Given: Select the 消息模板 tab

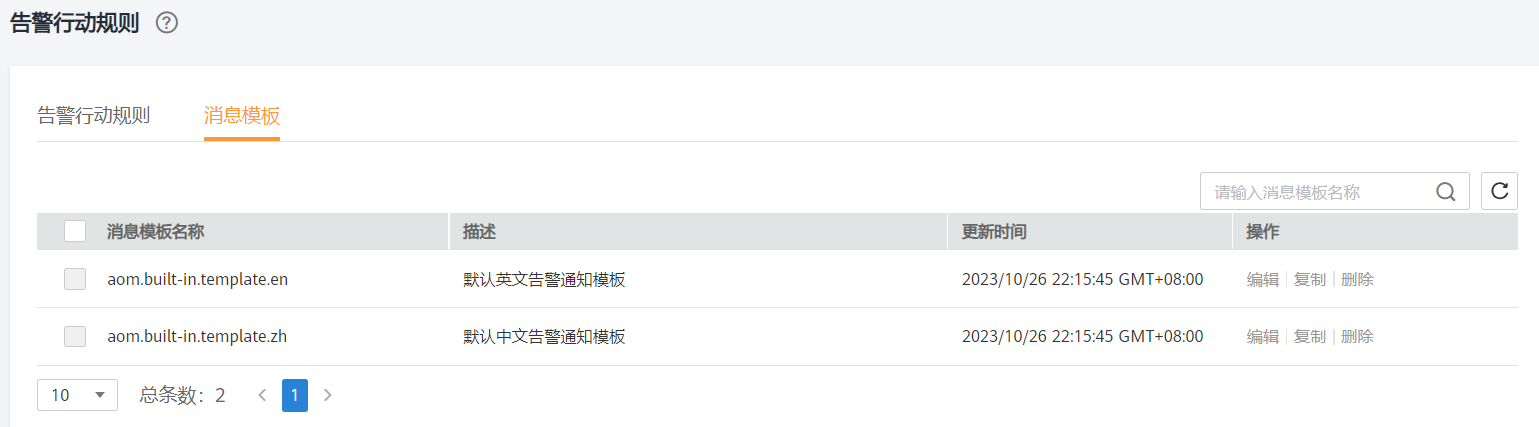Looking at the screenshot, I should click(242, 115).
